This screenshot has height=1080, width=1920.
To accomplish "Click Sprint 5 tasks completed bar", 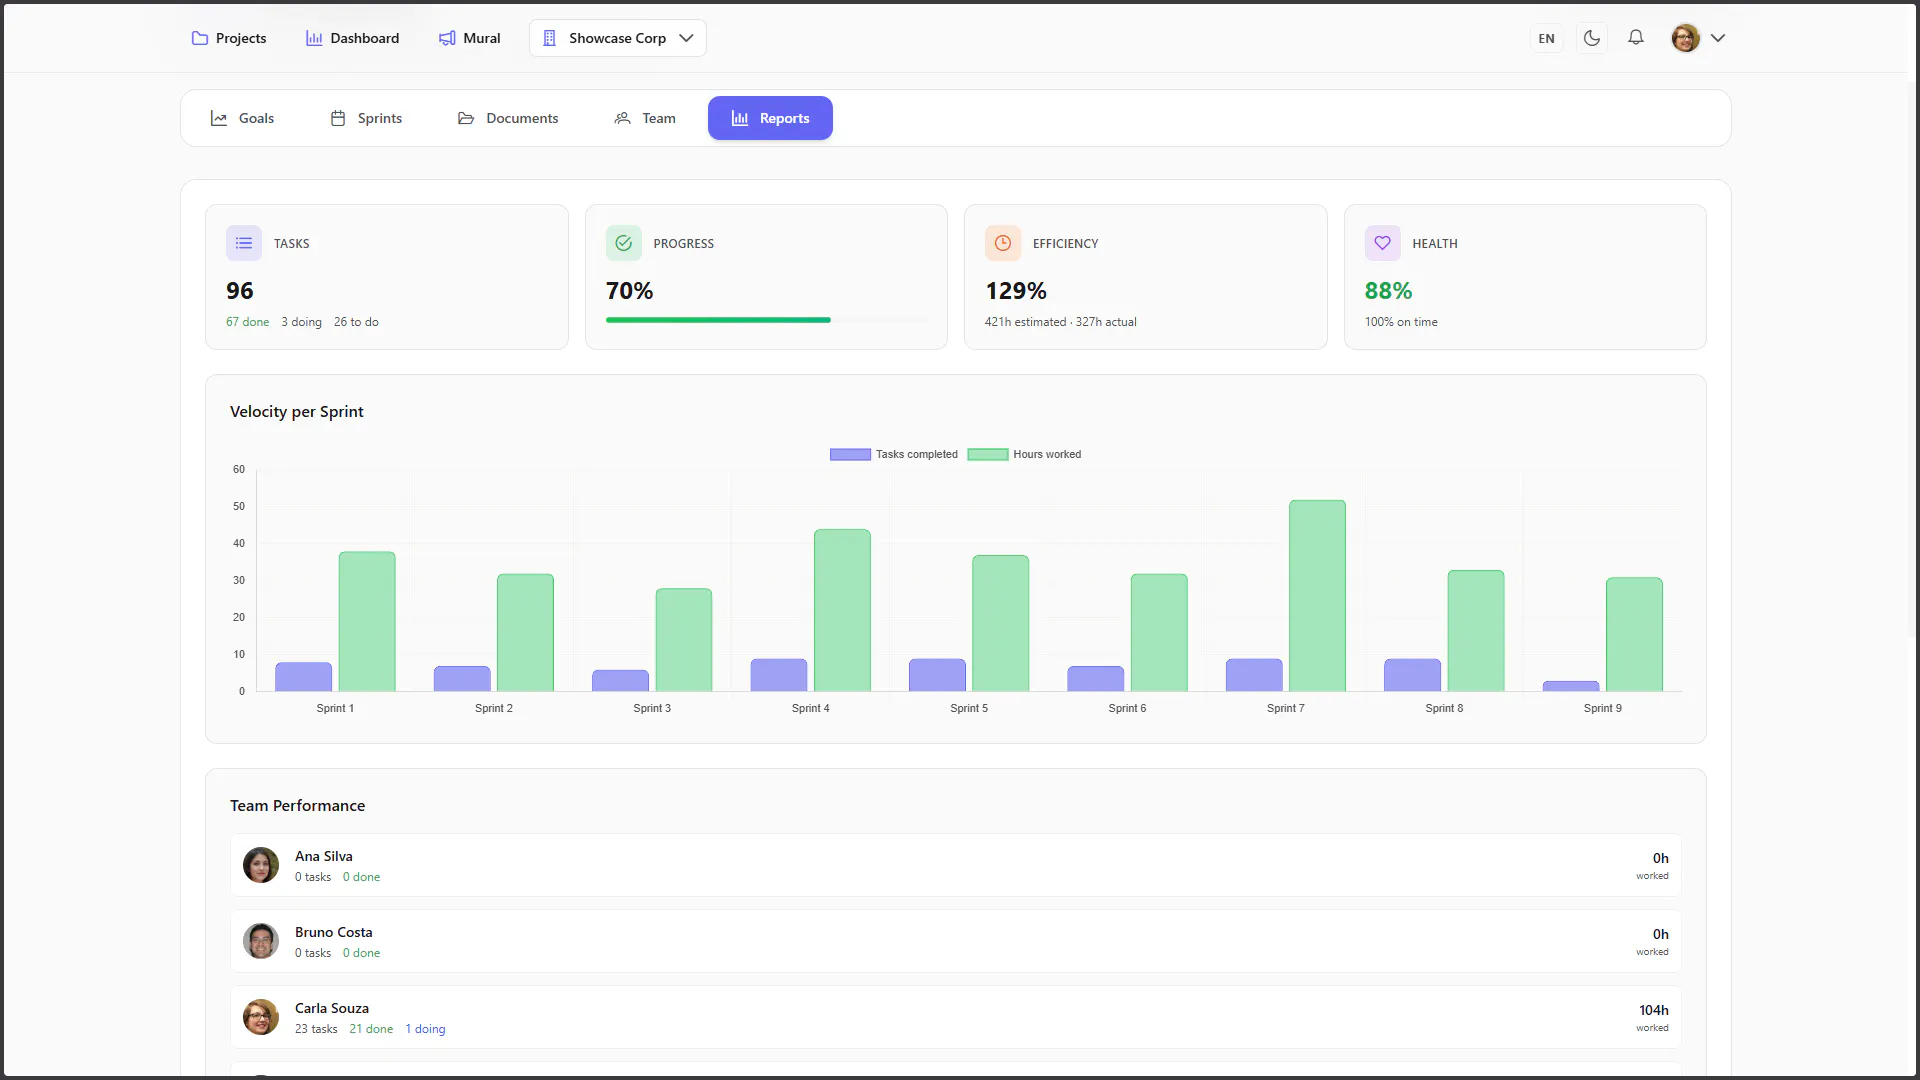I will tap(937, 675).
